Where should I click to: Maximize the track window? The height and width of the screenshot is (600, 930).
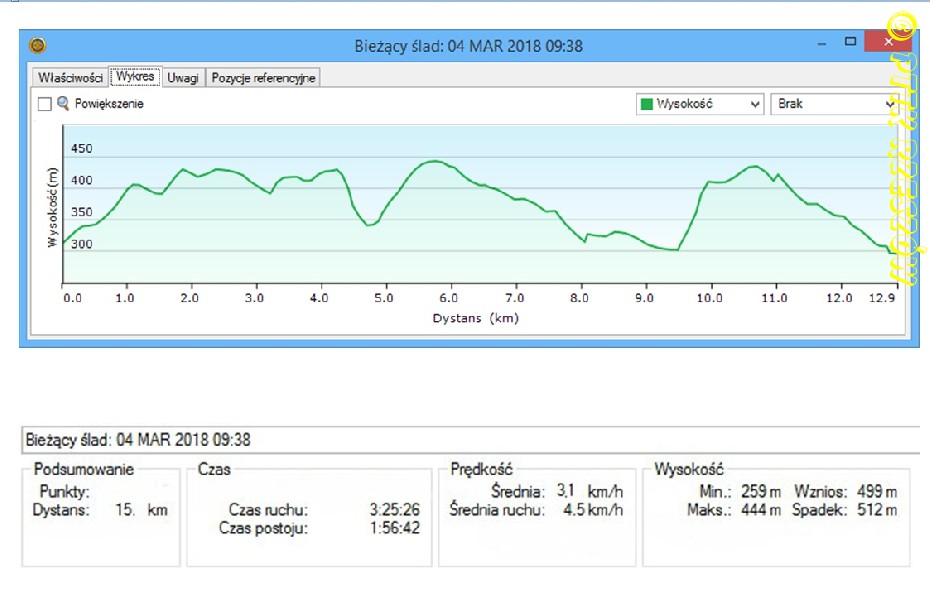click(851, 43)
